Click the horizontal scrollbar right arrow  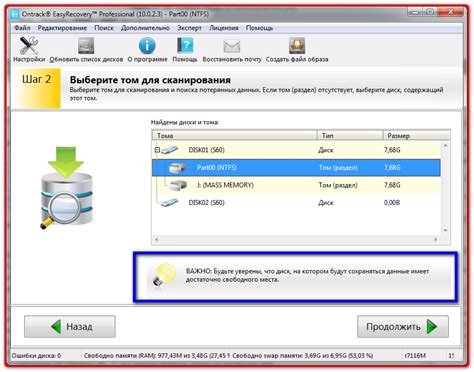(435, 239)
